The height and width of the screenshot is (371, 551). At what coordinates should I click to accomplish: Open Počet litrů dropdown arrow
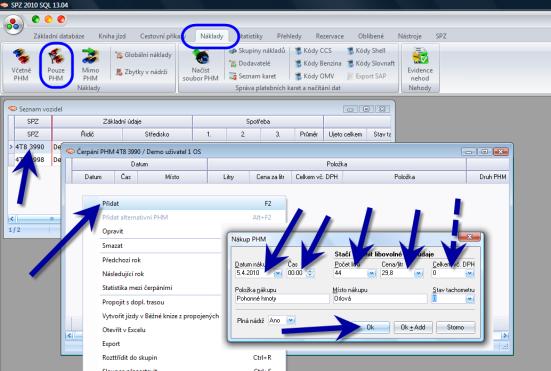coord(371,273)
